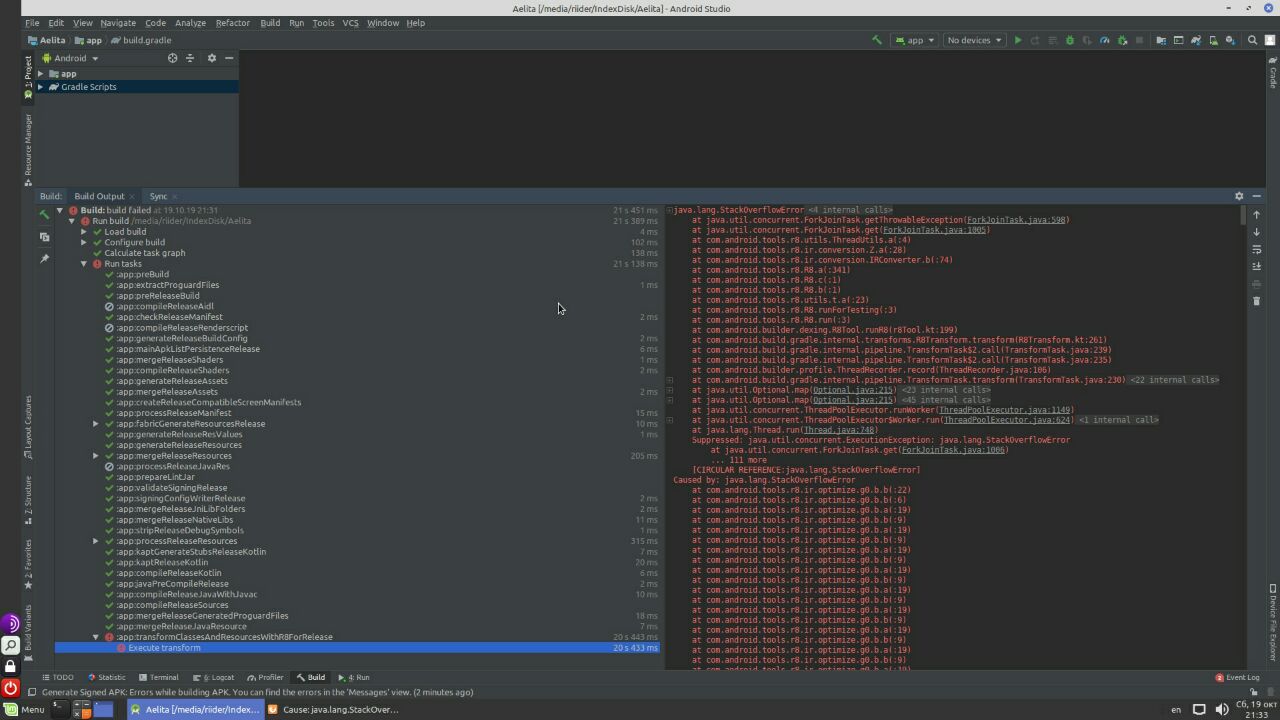Click the console output vertical scrollbar

coord(1243,216)
